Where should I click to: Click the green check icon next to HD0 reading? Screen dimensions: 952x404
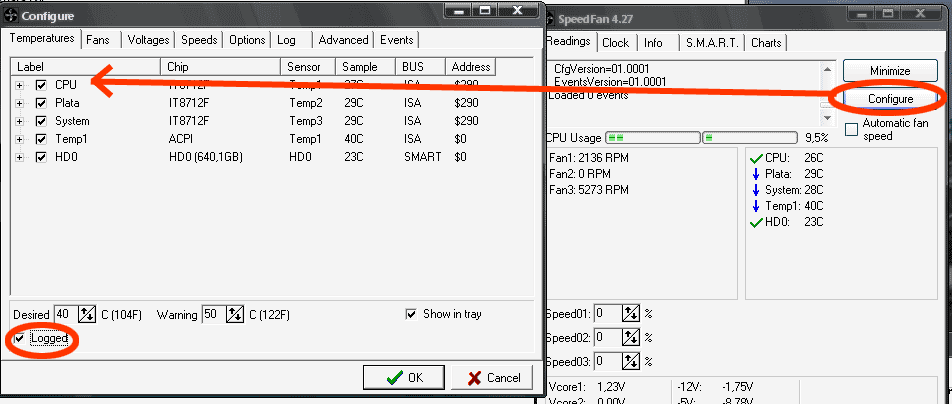pyautogui.click(x=756, y=223)
